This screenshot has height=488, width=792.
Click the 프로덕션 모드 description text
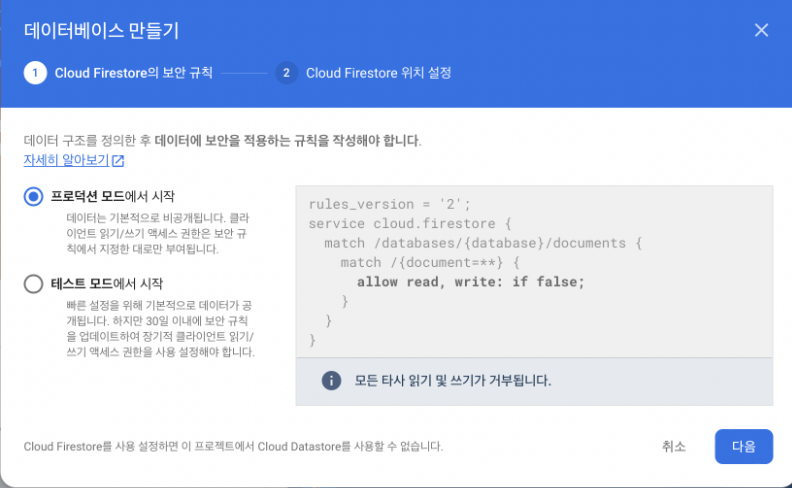pyautogui.click(x=158, y=233)
